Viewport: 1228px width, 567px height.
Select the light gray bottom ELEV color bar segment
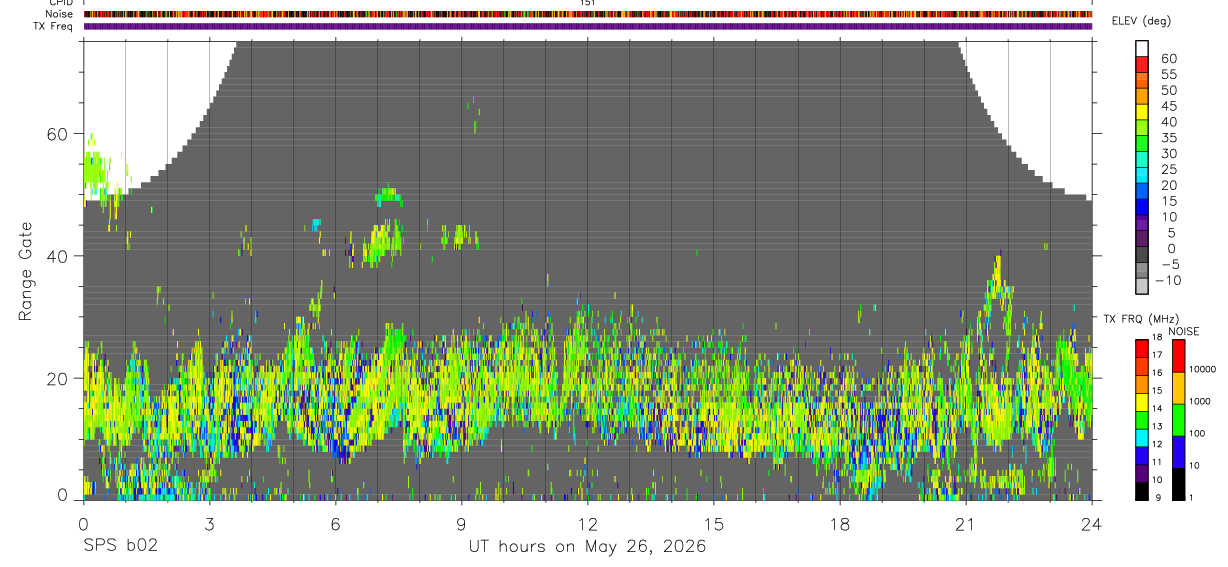point(1142,285)
